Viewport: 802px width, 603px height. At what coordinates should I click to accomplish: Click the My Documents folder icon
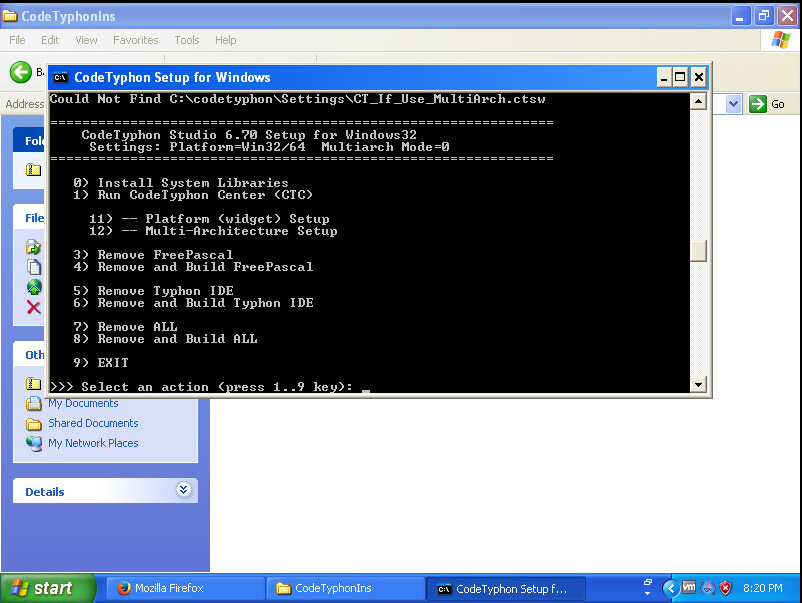tap(34, 404)
